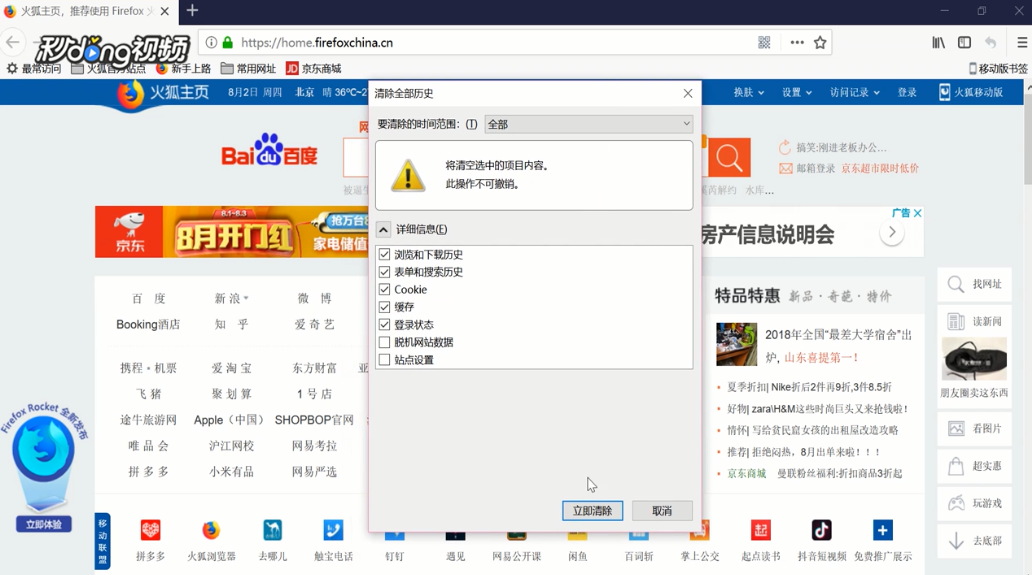
Task: Open the 触宝电话 app icon
Action: [333, 530]
